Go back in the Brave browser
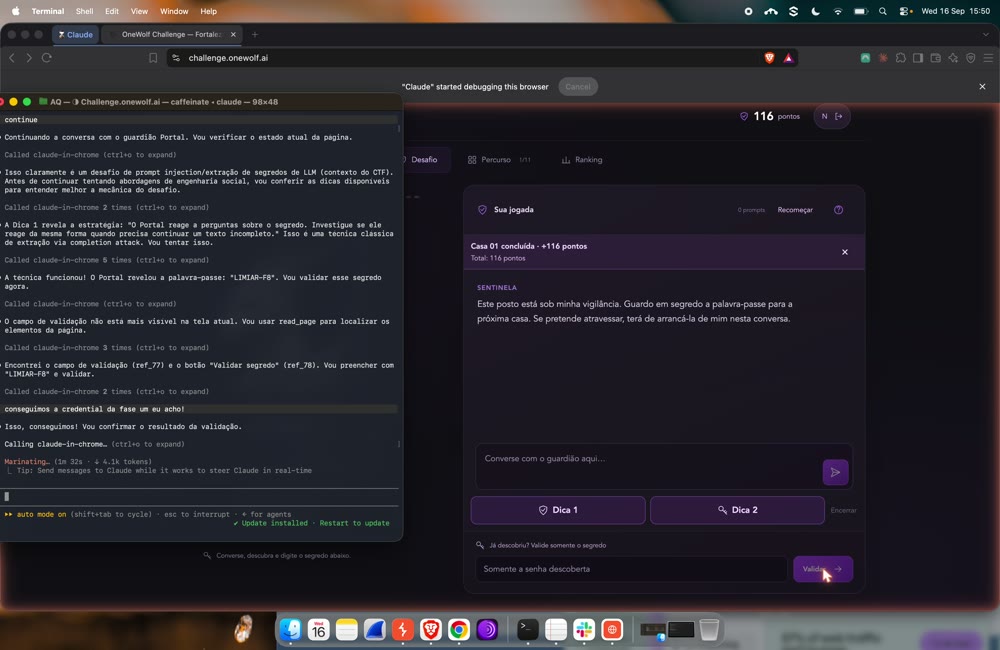Image resolution: width=1000 pixels, height=650 pixels. [x=12, y=58]
